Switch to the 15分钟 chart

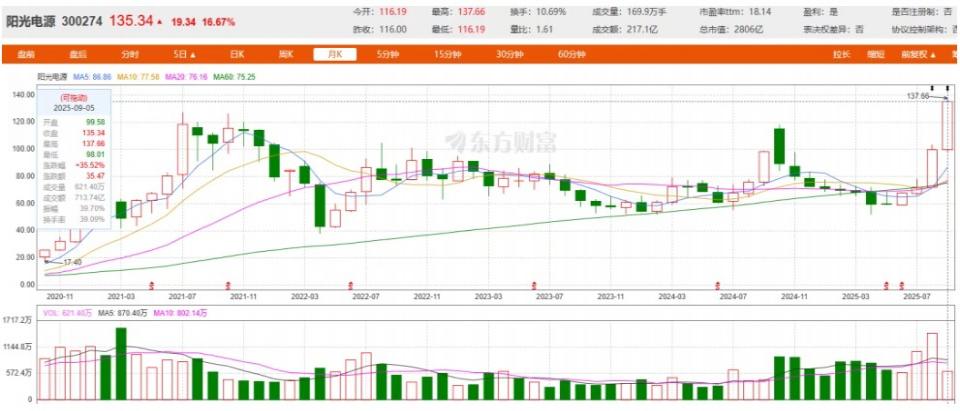[x=447, y=55]
